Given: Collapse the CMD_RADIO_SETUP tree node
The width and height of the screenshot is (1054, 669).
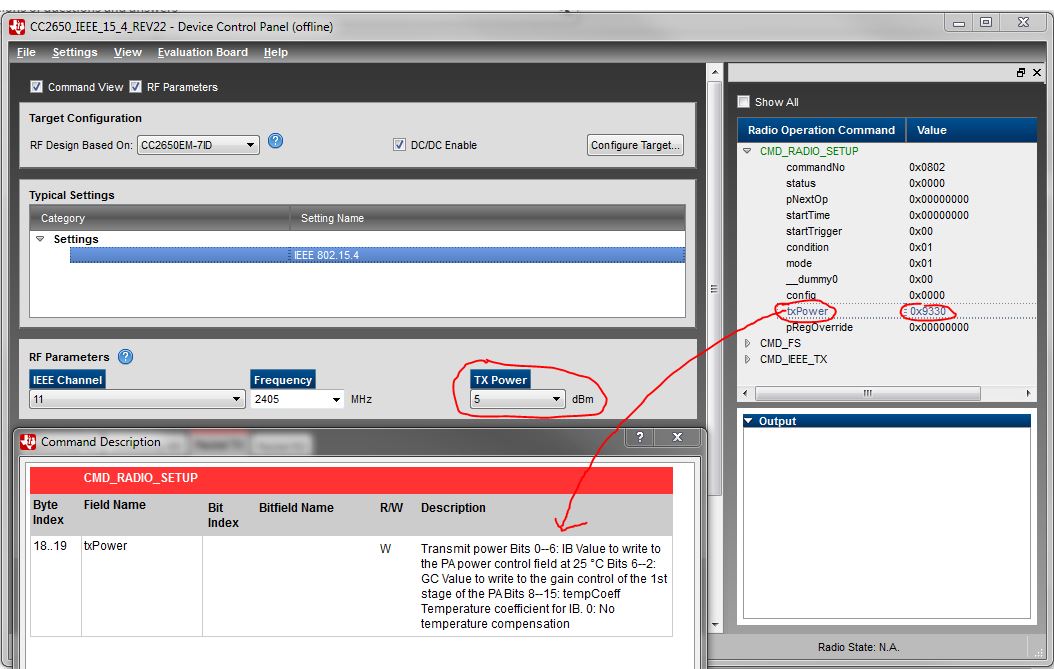Looking at the screenshot, I should pyautogui.click(x=747, y=151).
